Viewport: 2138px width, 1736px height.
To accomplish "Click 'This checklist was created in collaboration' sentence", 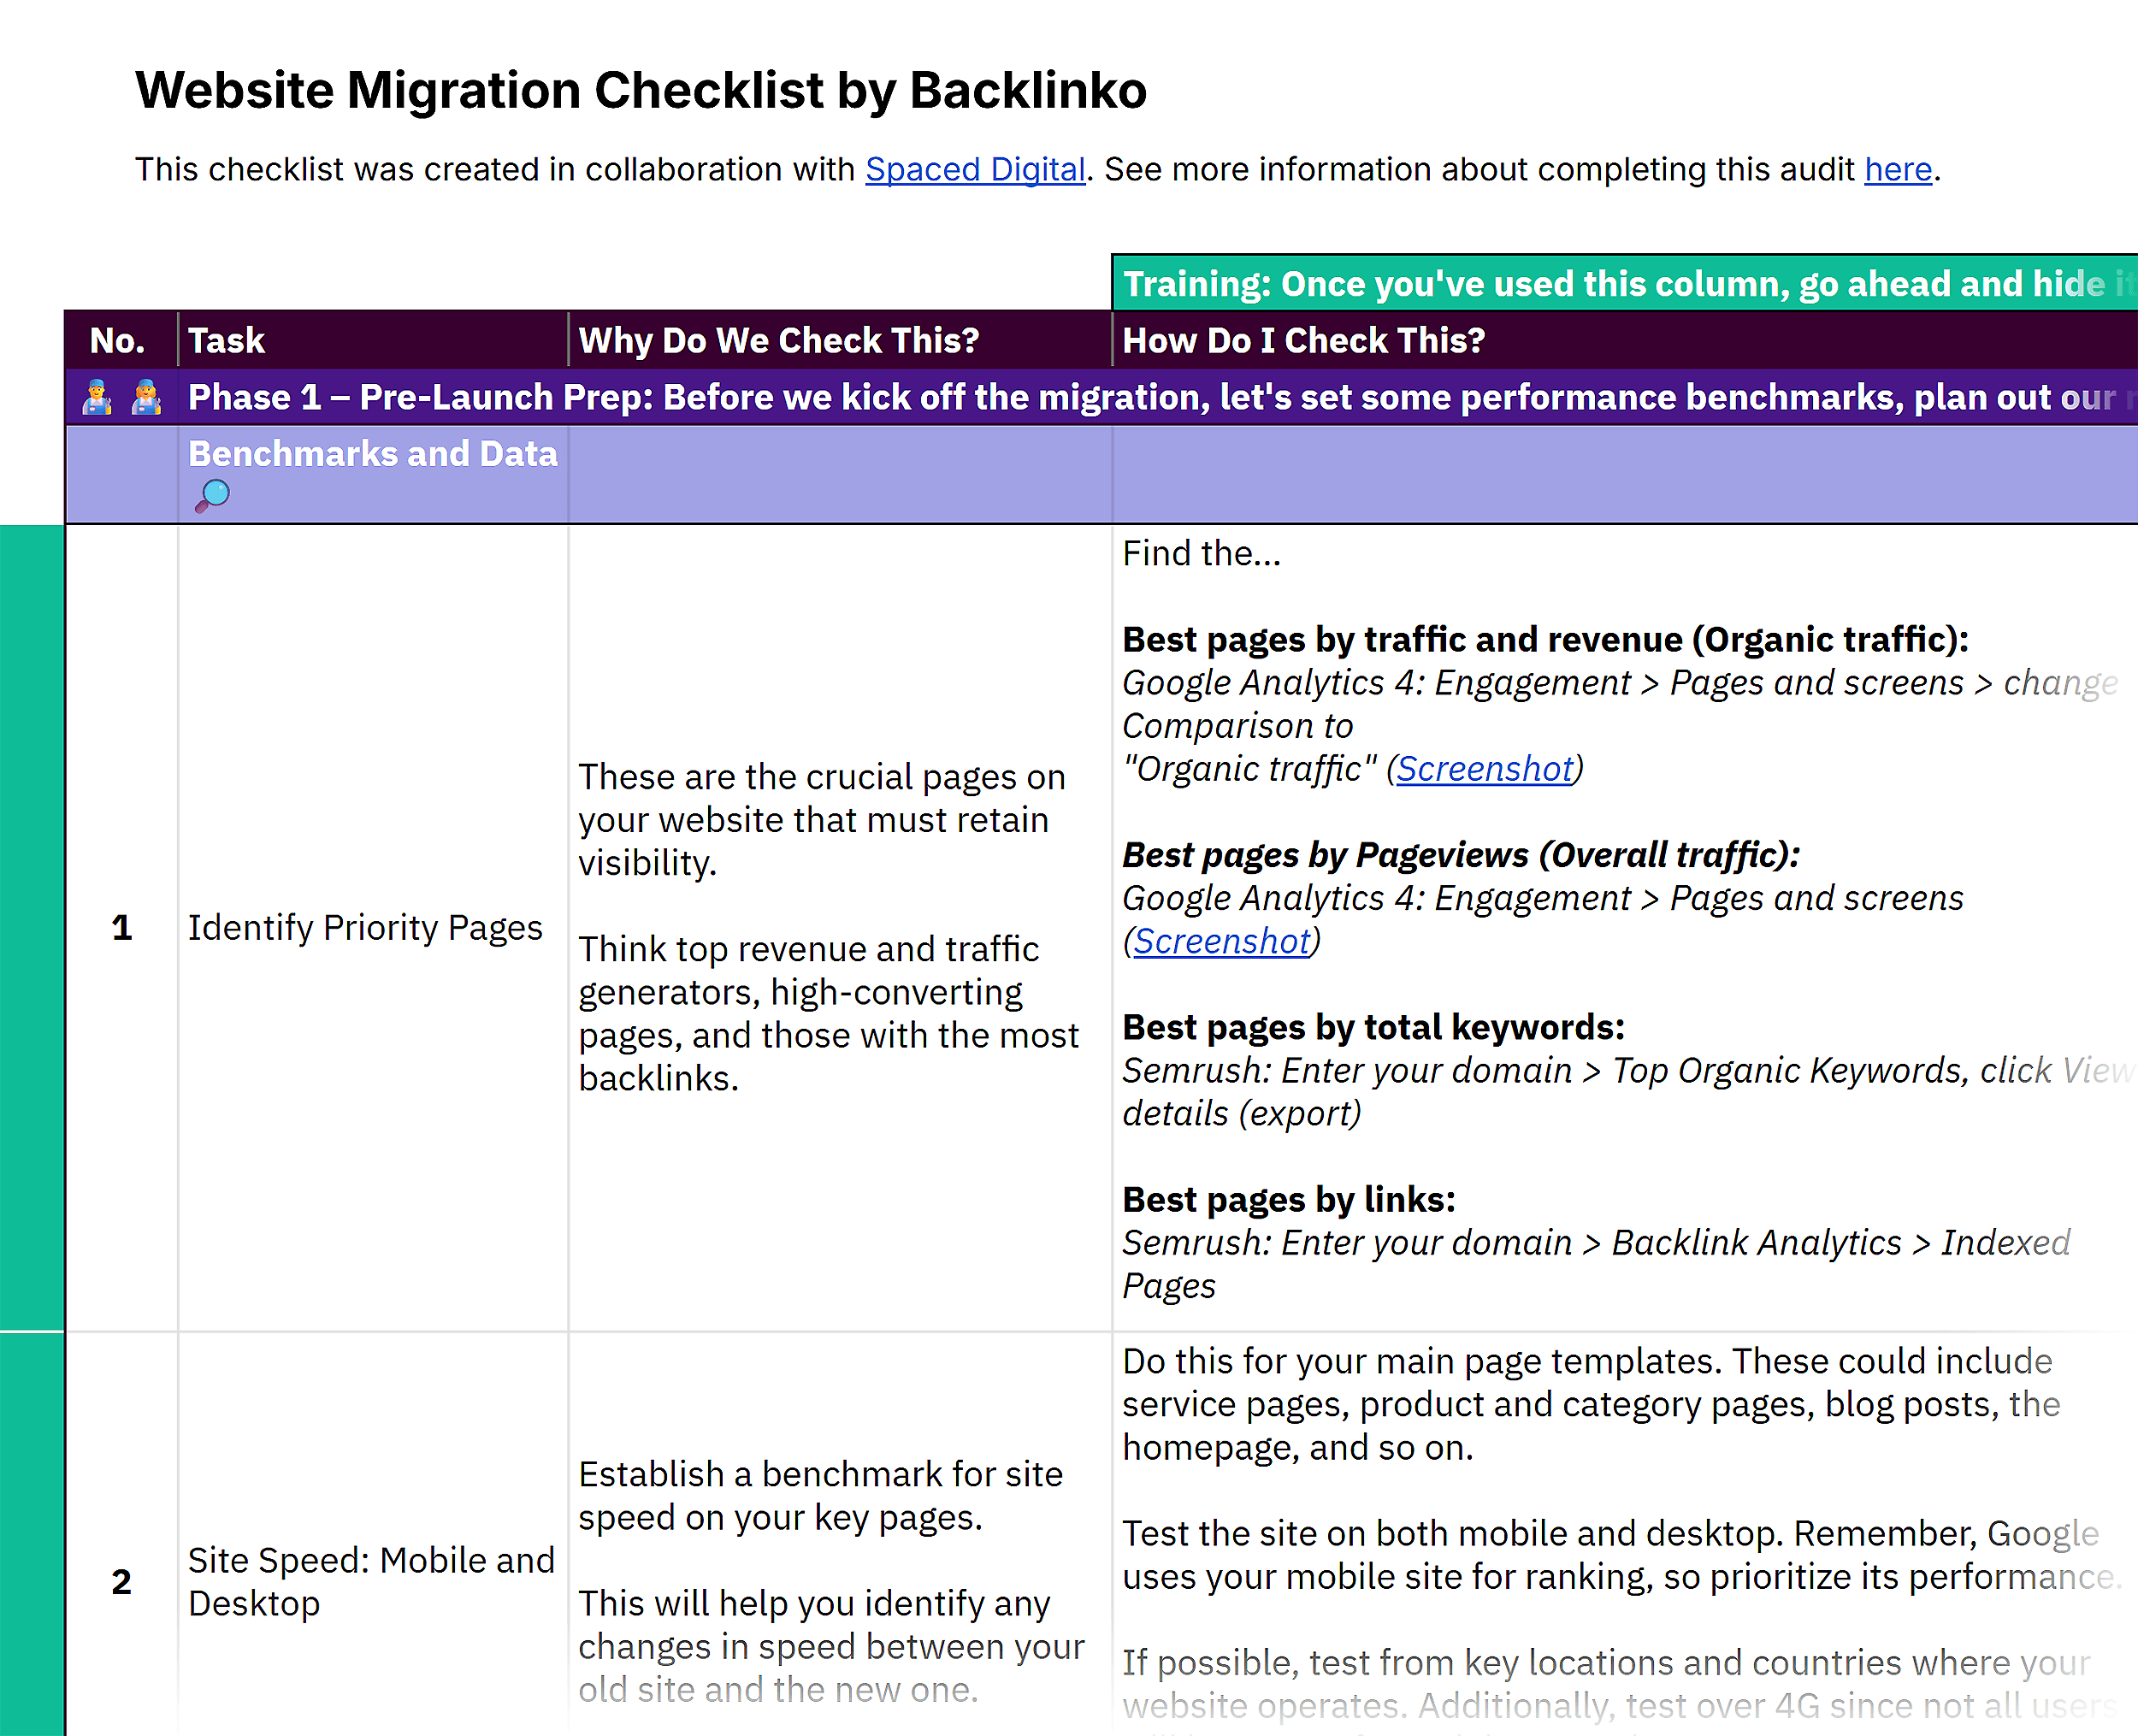I will [x=1038, y=169].
